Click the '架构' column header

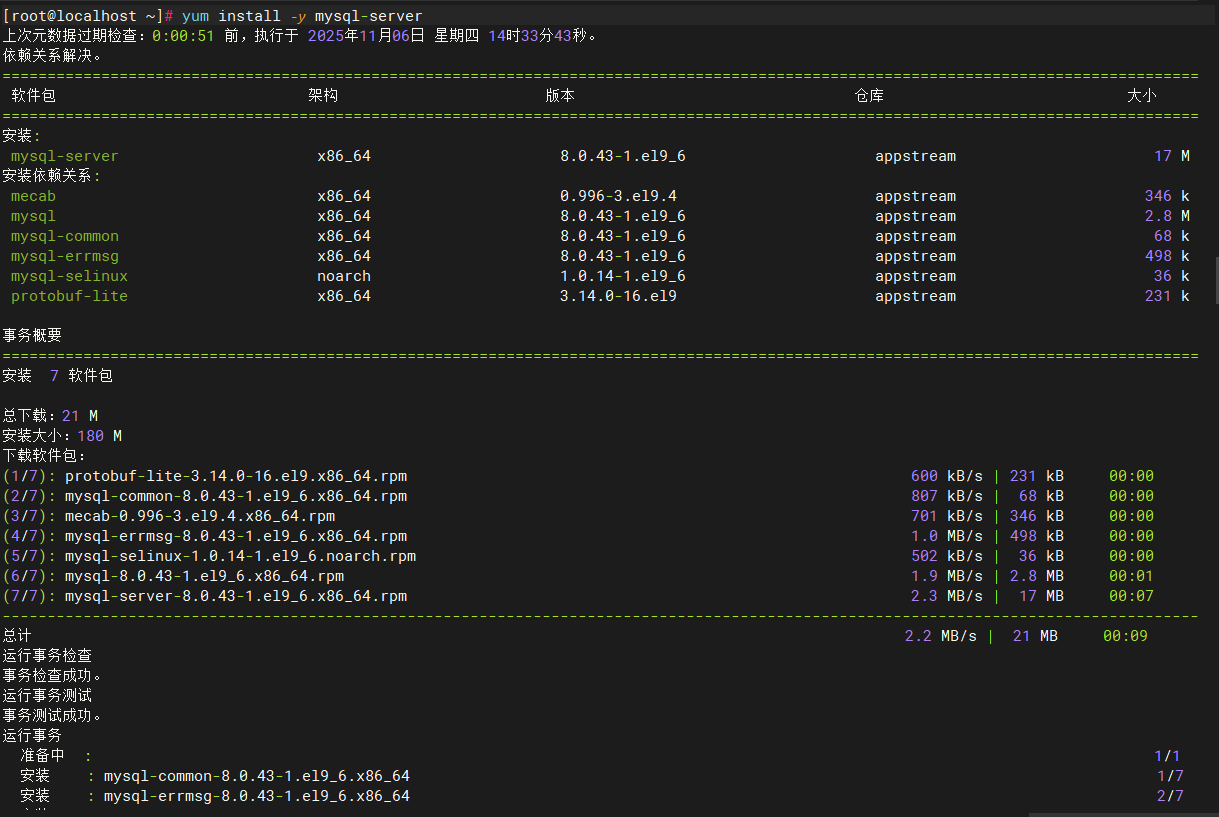[x=323, y=96]
